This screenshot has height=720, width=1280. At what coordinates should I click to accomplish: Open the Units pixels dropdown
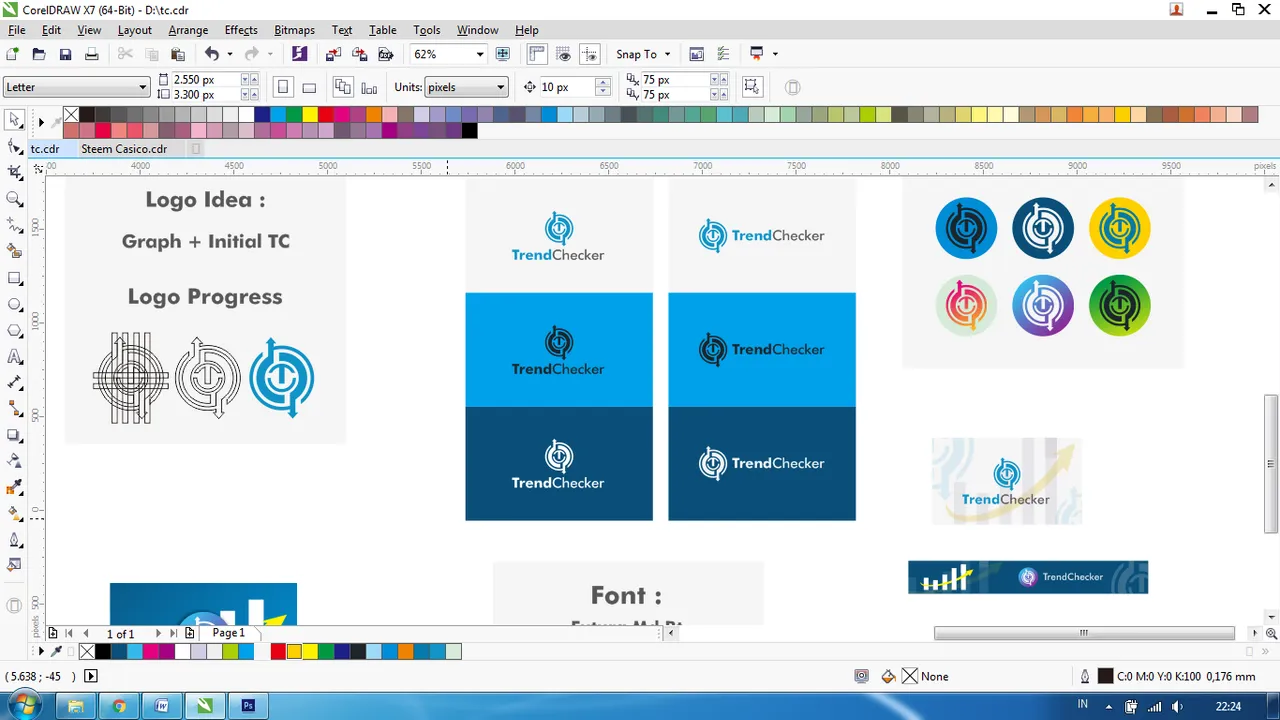click(x=467, y=87)
